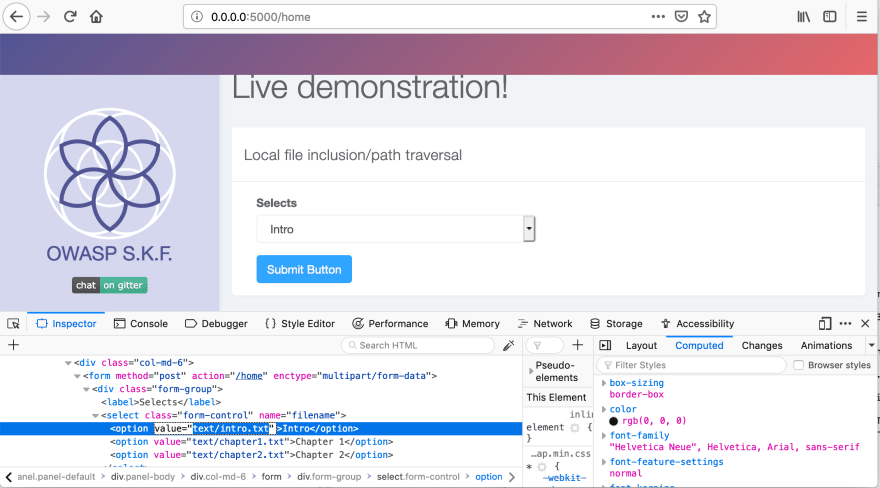The image size is (880, 488).
Task: Open the Console tab
Action: [x=141, y=324]
